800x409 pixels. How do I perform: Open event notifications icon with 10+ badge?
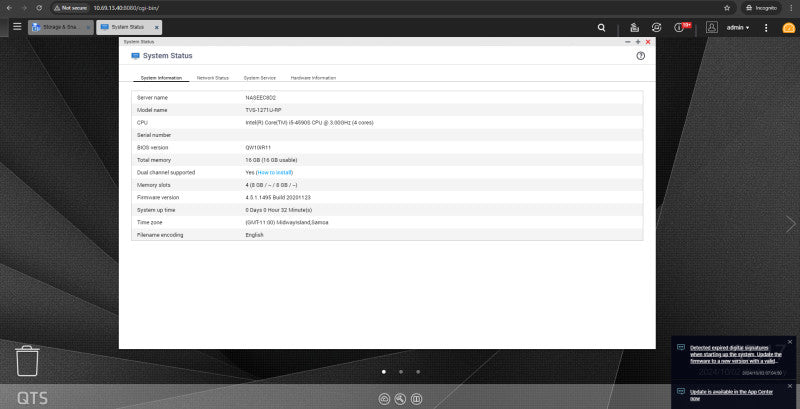coord(682,27)
